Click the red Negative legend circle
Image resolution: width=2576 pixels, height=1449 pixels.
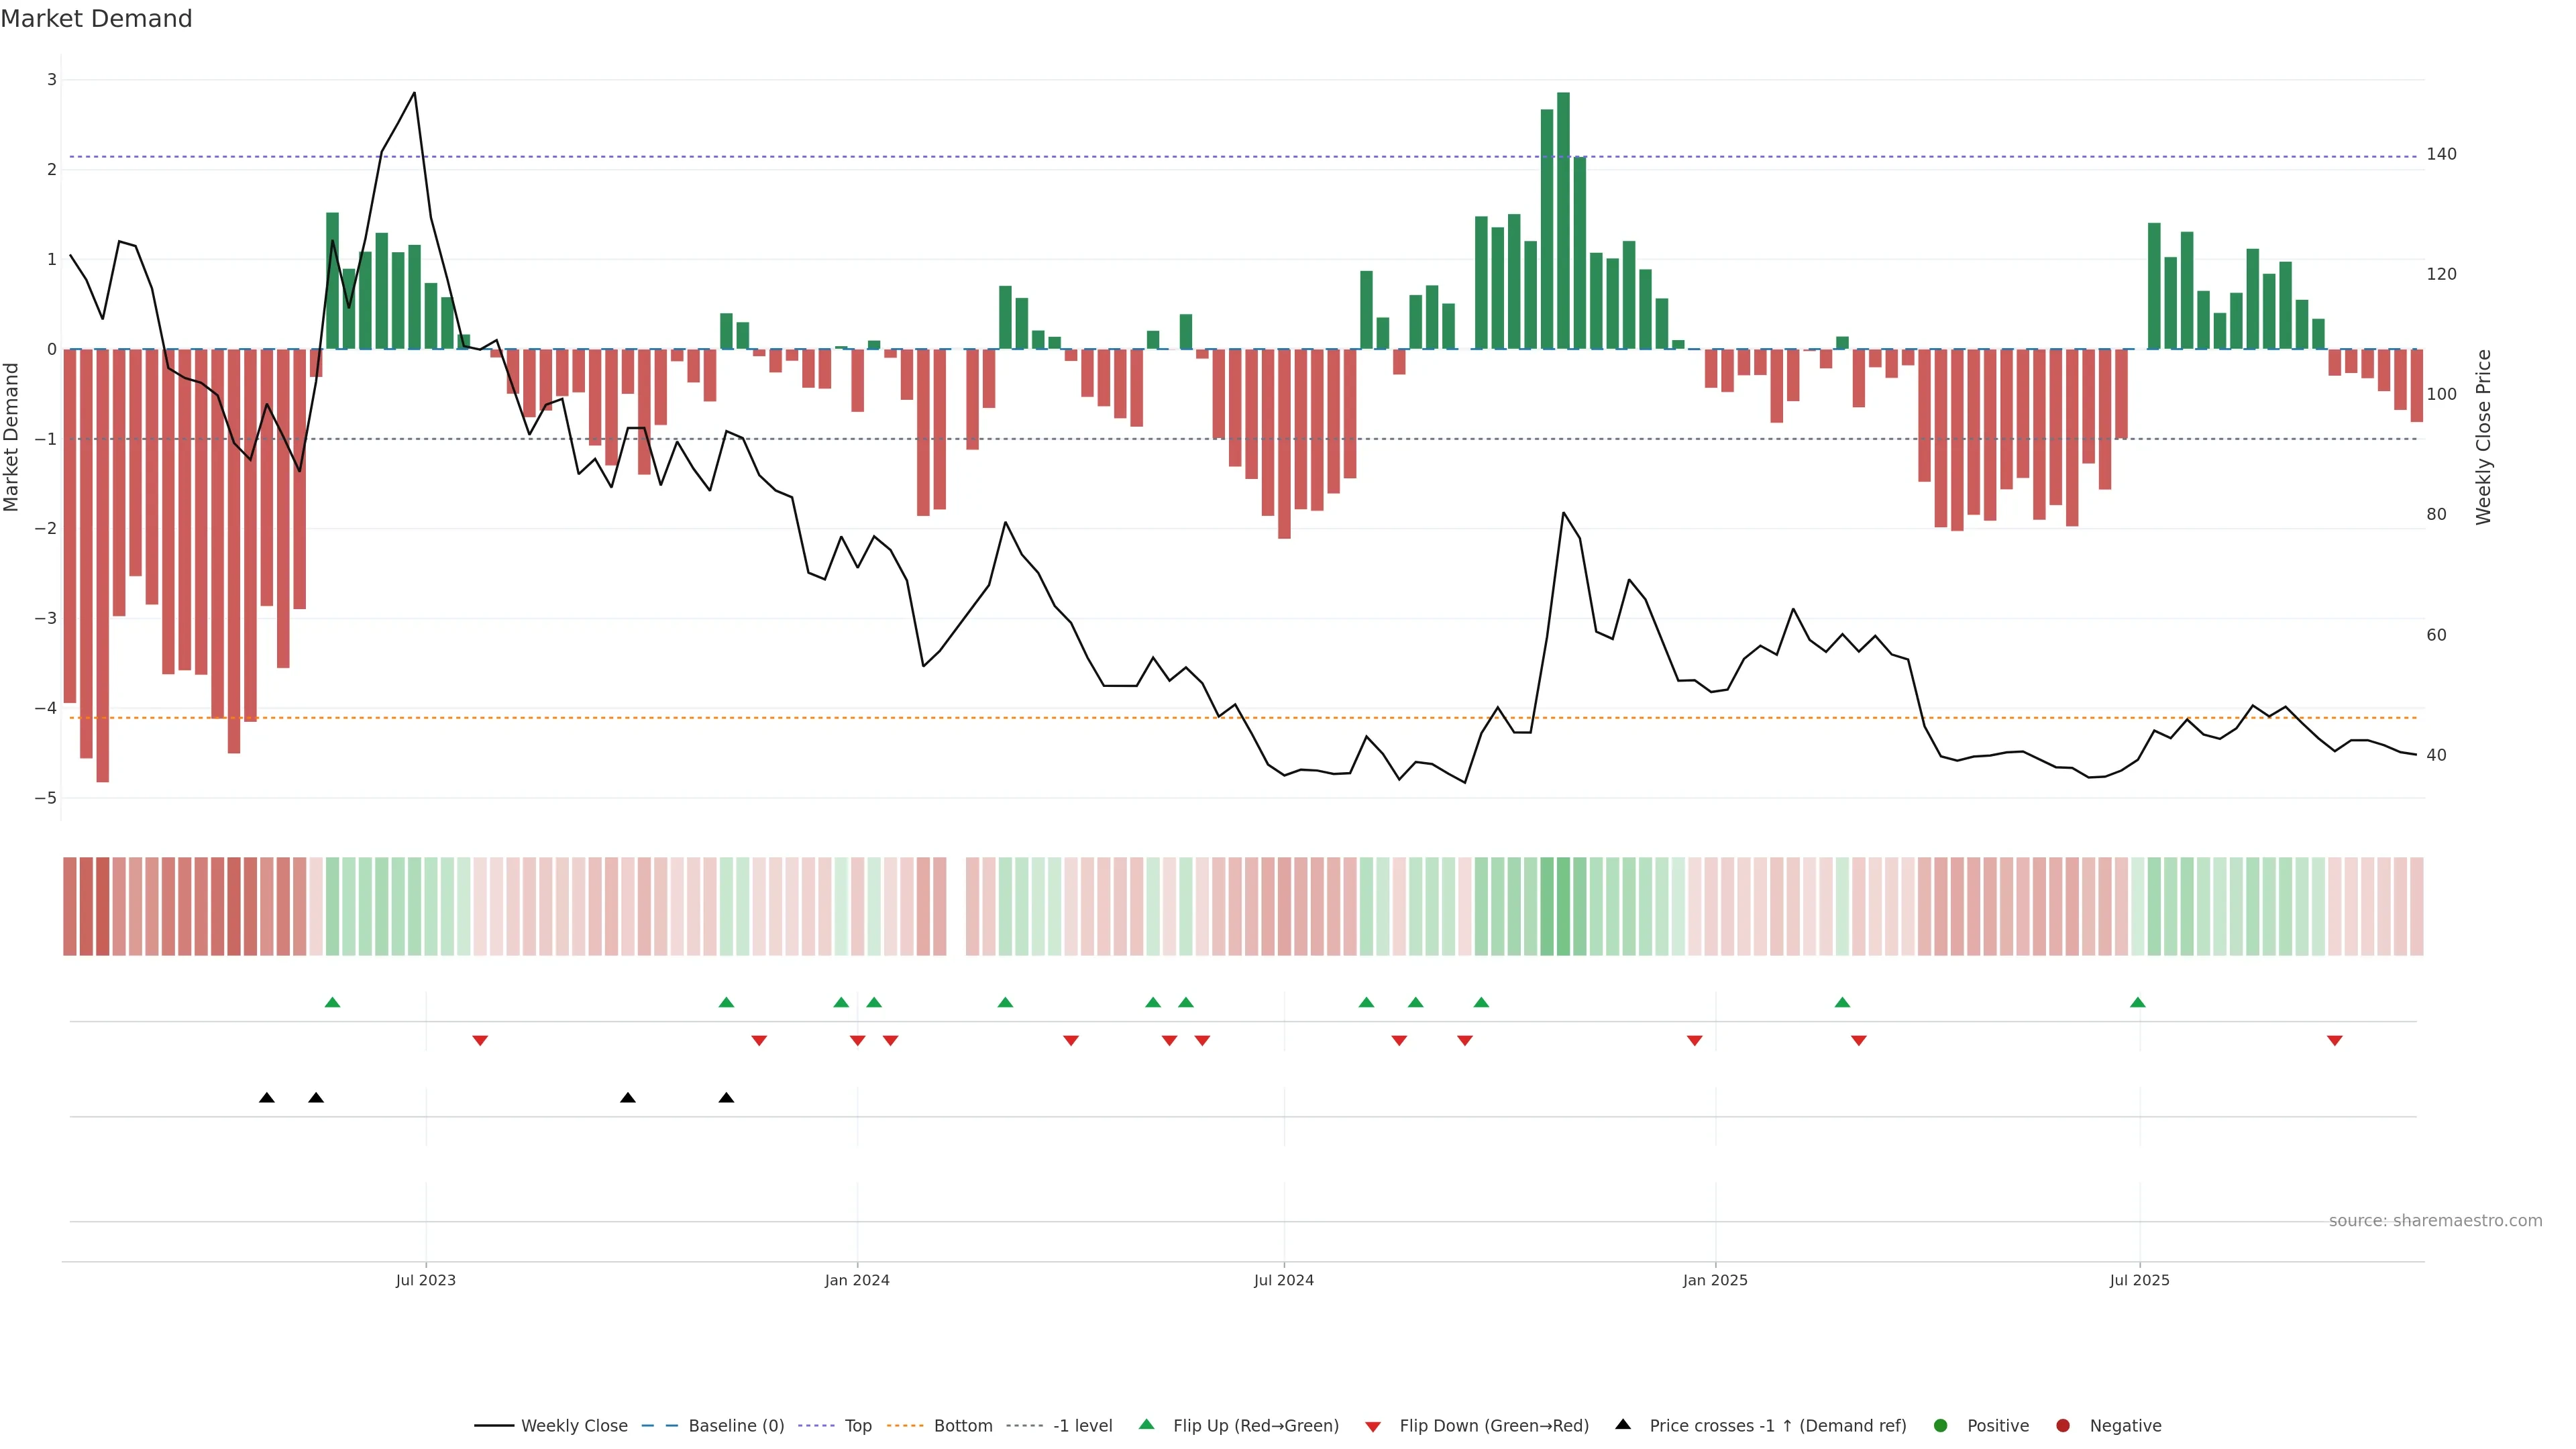pos(2063,1425)
